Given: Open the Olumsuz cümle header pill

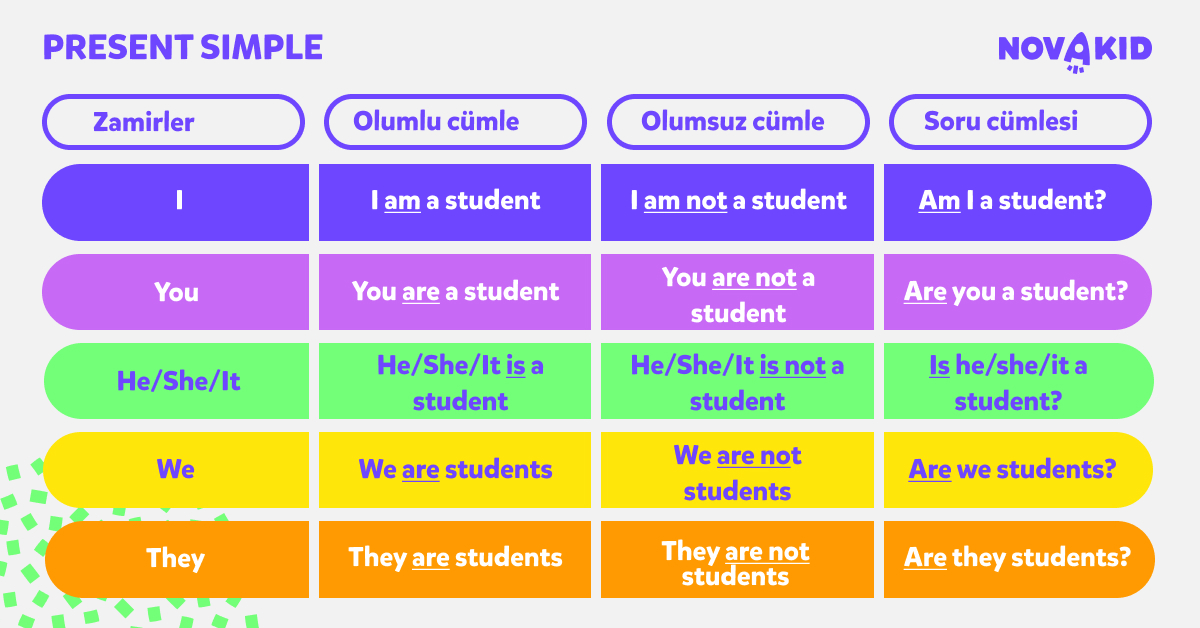Looking at the screenshot, I should [x=738, y=122].
